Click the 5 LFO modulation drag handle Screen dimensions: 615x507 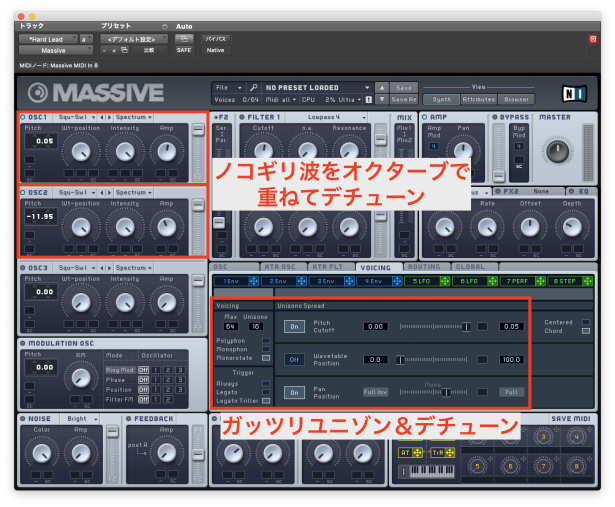coord(444,281)
